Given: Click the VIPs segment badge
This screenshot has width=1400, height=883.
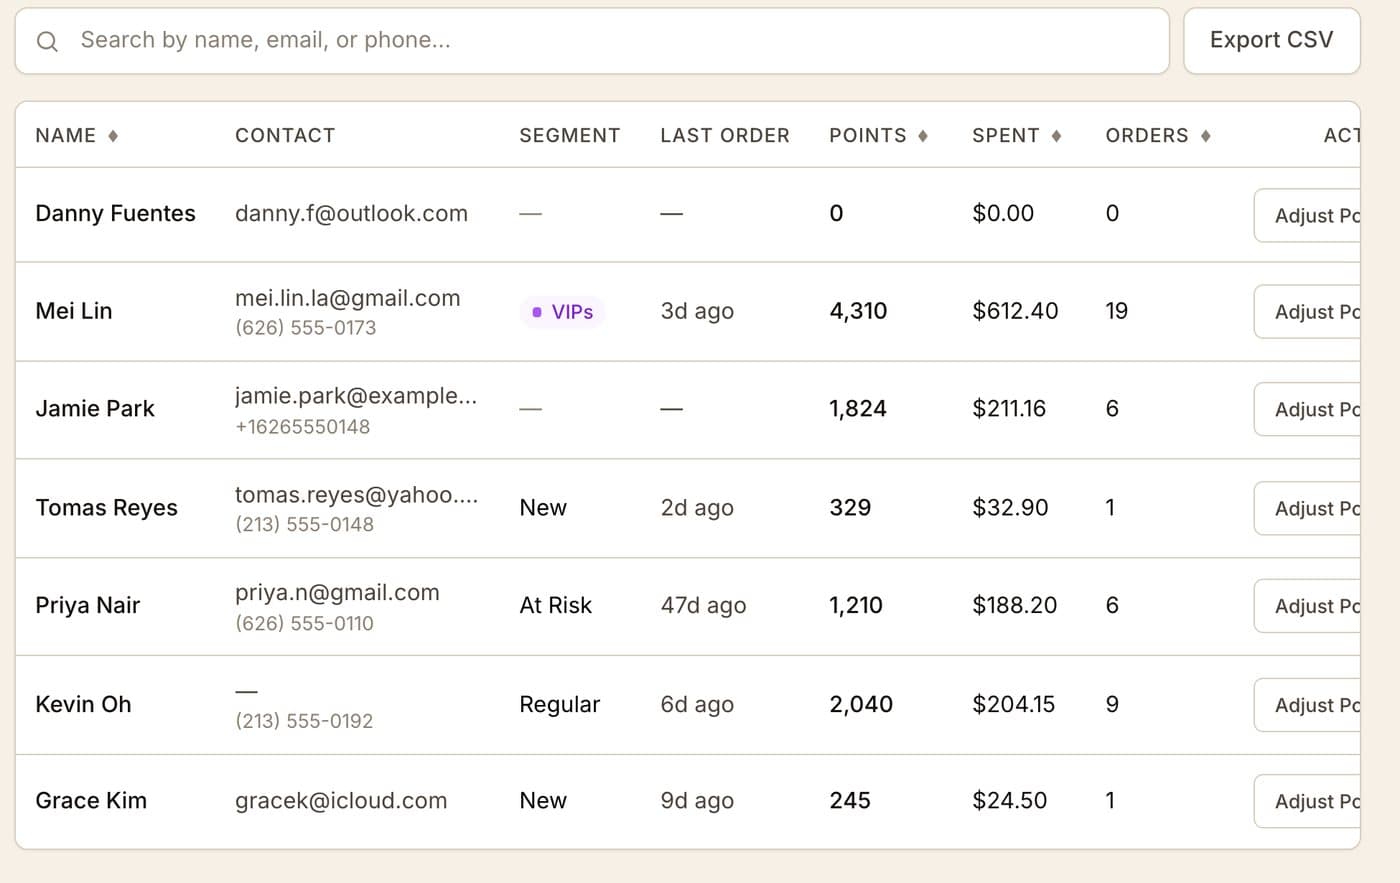Looking at the screenshot, I should [x=562, y=312].
